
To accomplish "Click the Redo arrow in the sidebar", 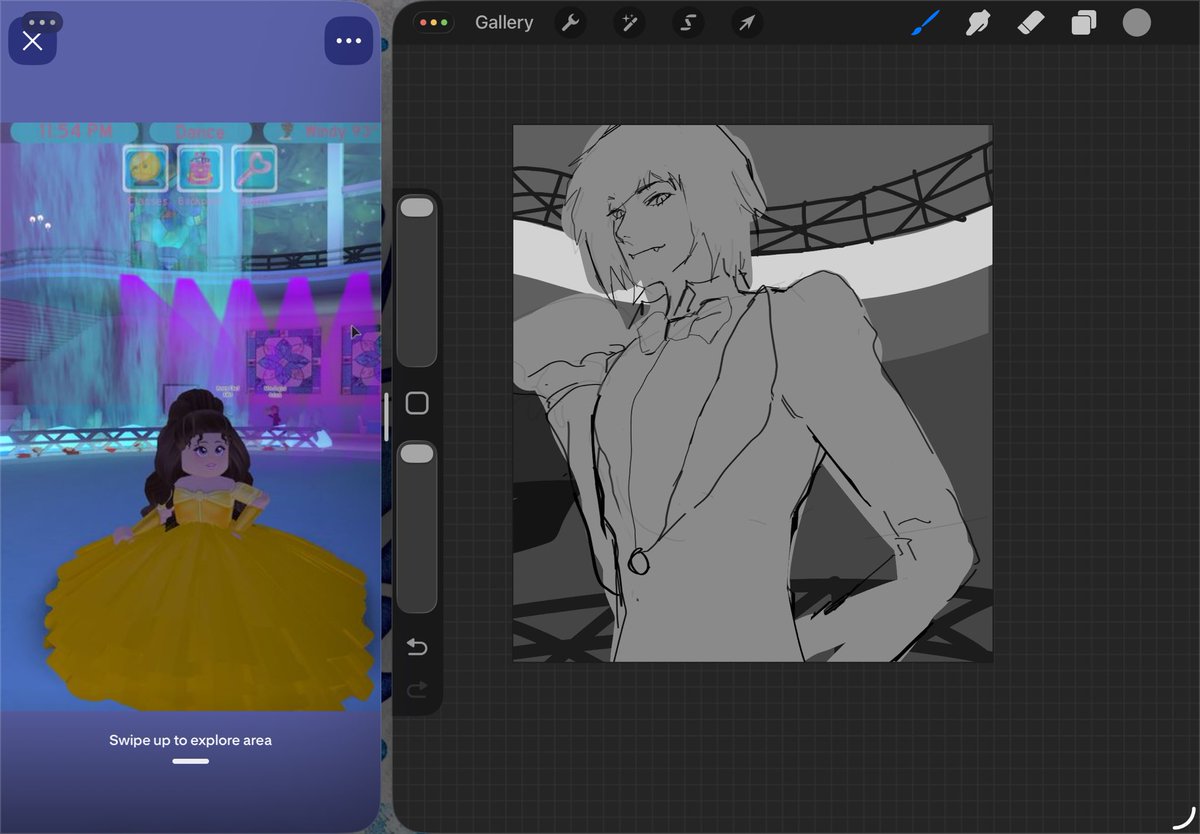I will pos(417,689).
